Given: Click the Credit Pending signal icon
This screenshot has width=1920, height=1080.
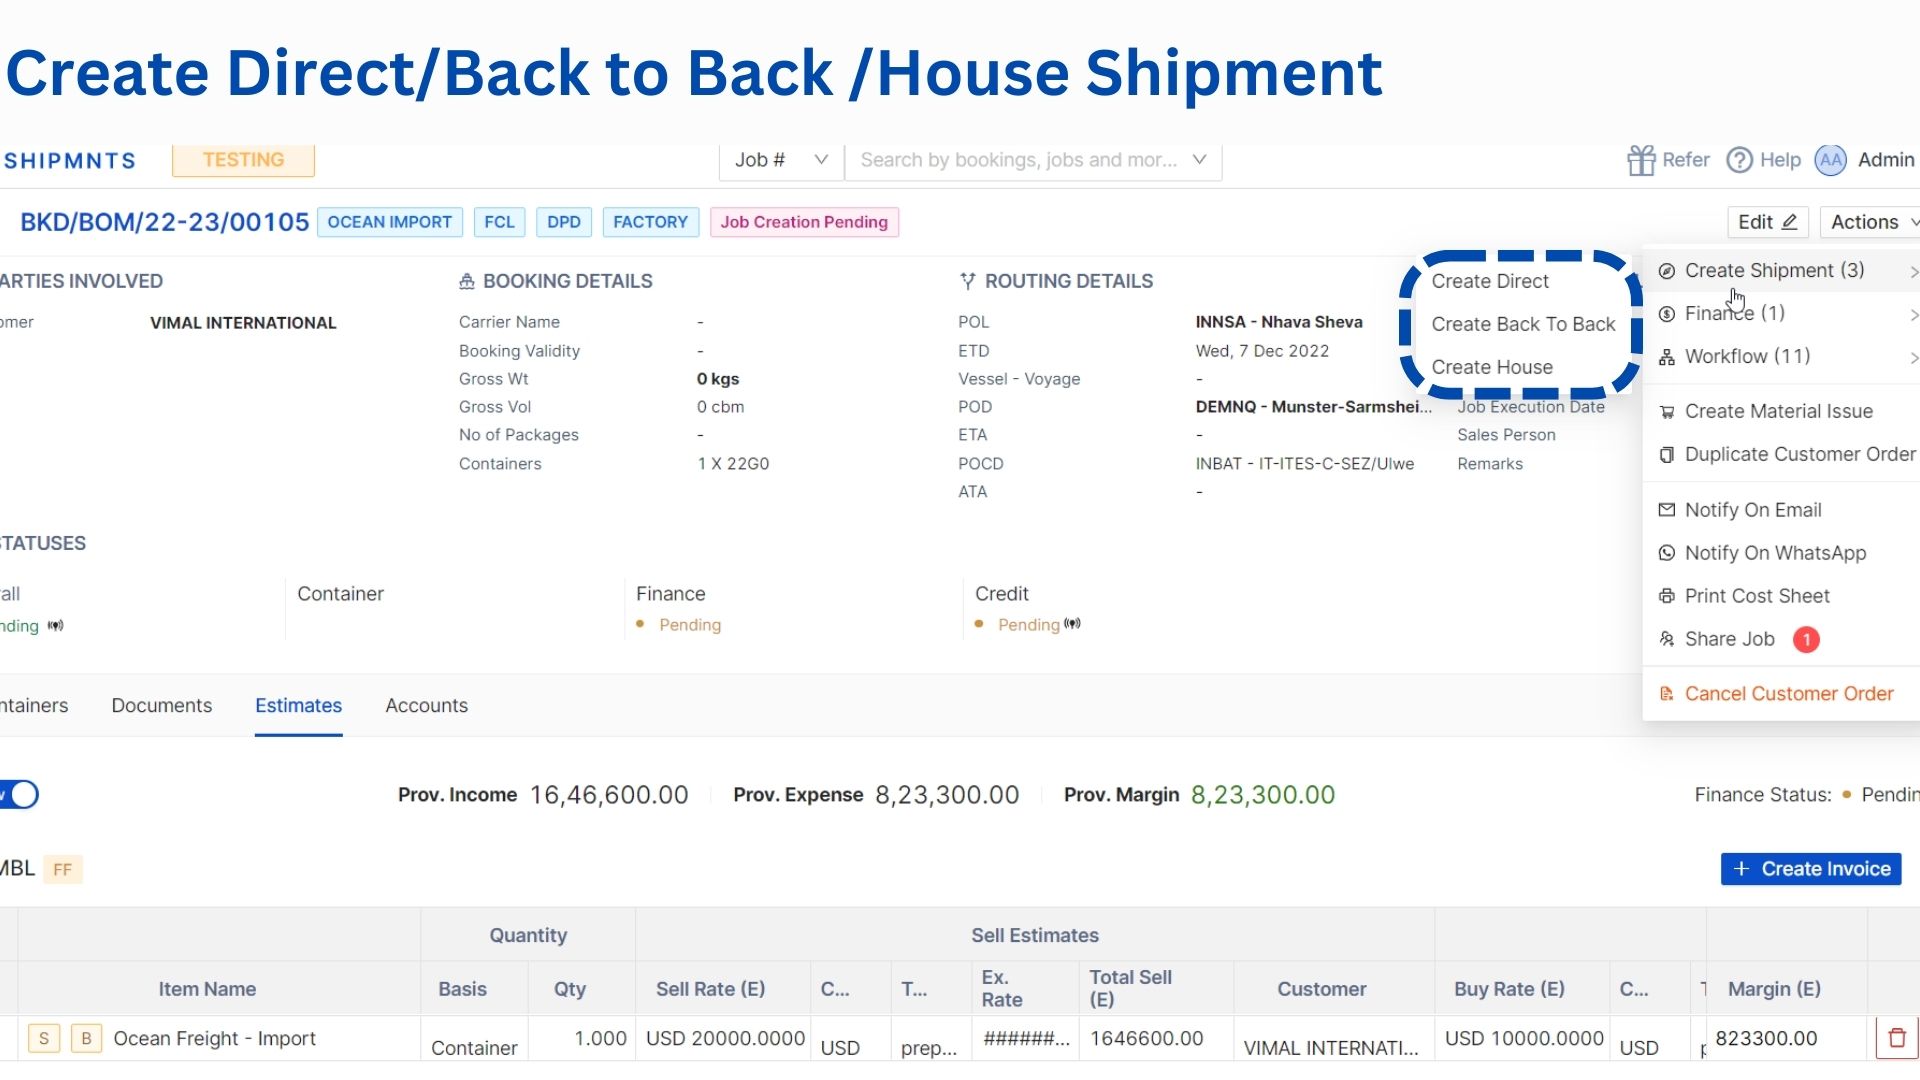Looking at the screenshot, I should 1073,624.
